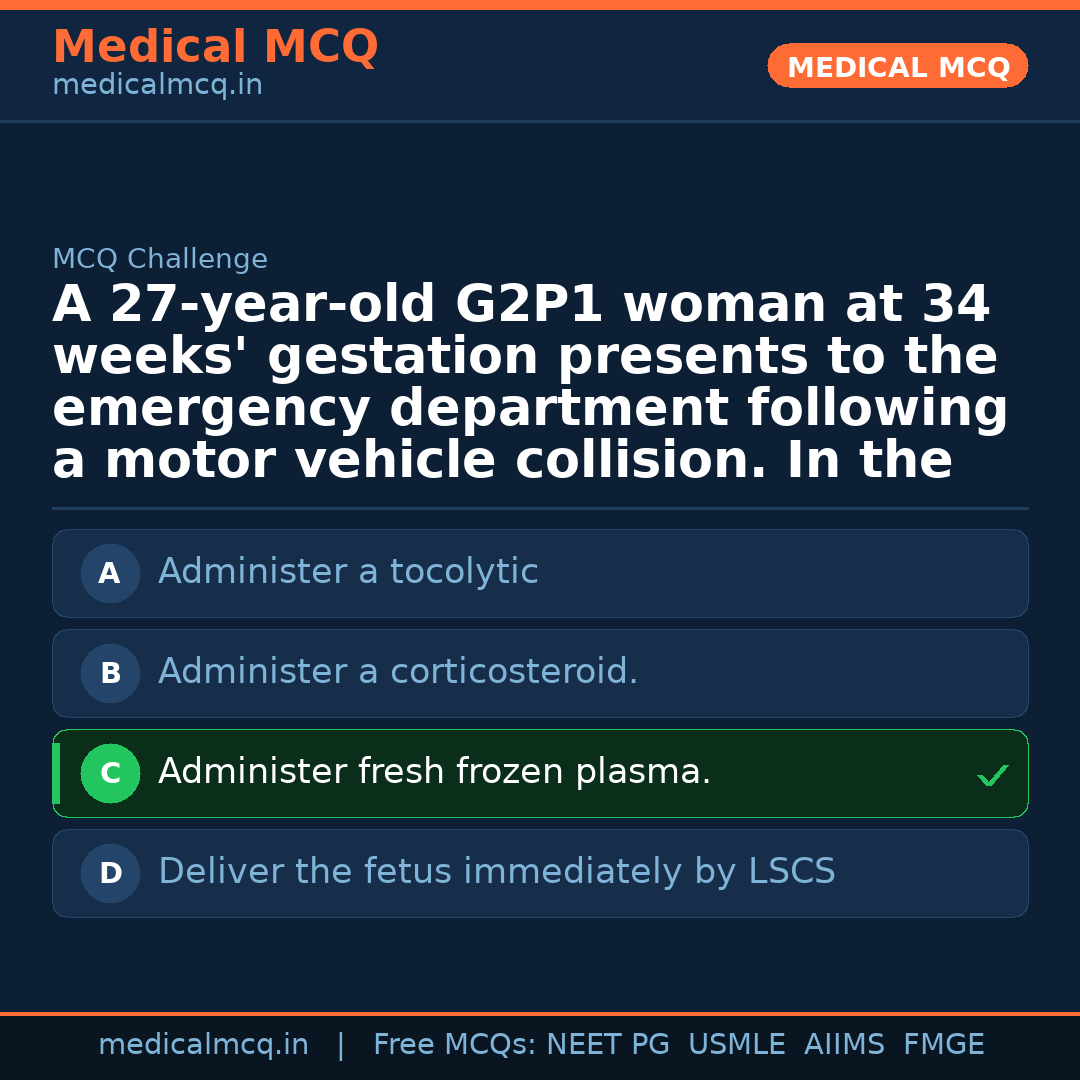Click the green checkmark icon
Screen dimensions: 1080x1080
click(x=992, y=775)
